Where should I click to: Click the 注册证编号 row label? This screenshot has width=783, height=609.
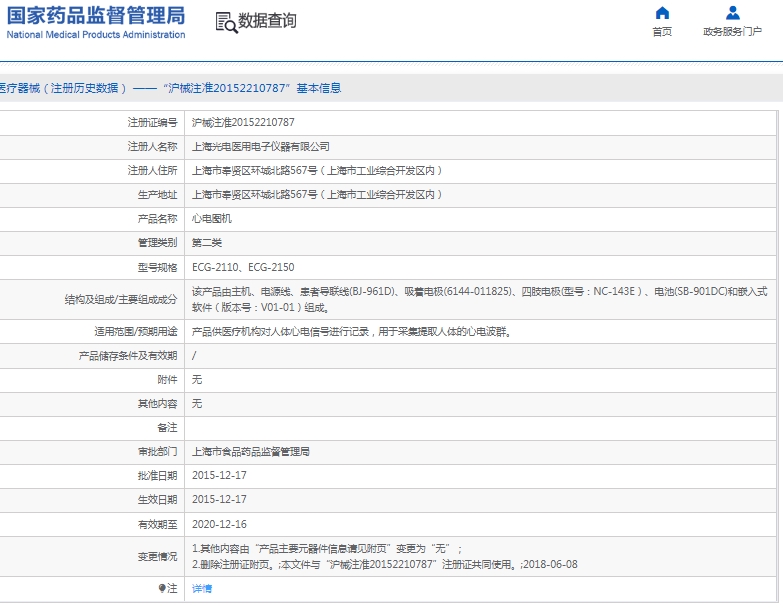(152, 123)
